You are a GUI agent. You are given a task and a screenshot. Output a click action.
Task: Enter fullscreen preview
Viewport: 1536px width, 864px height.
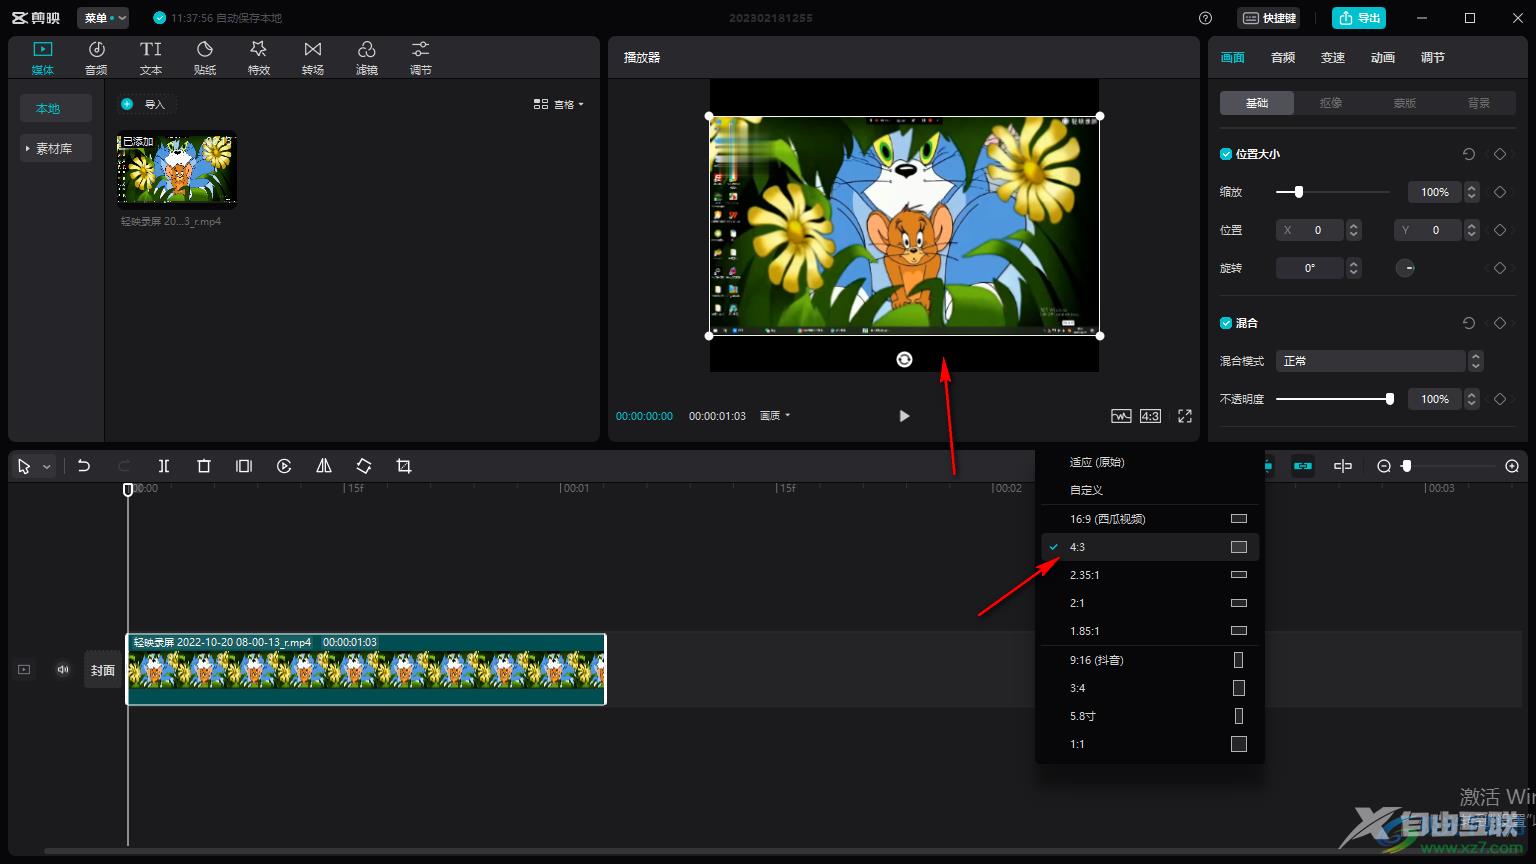point(1185,416)
